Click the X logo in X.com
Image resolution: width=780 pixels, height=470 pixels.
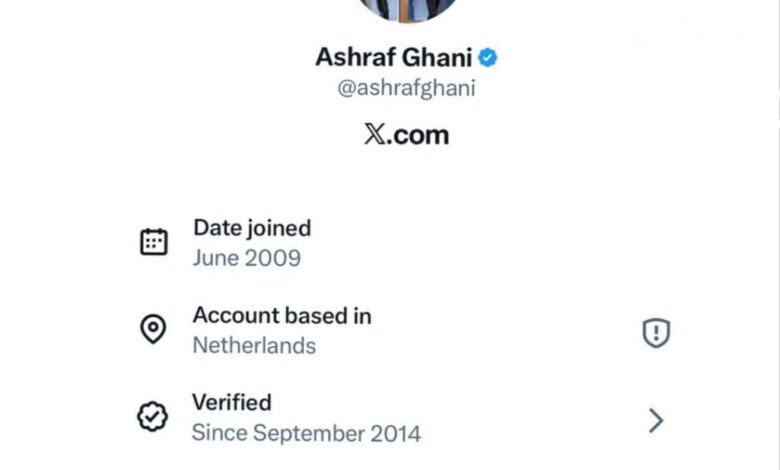pos(375,135)
